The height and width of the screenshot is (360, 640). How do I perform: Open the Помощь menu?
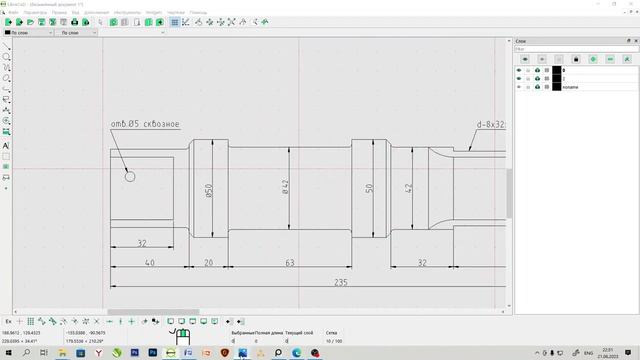pyautogui.click(x=198, y=13)
